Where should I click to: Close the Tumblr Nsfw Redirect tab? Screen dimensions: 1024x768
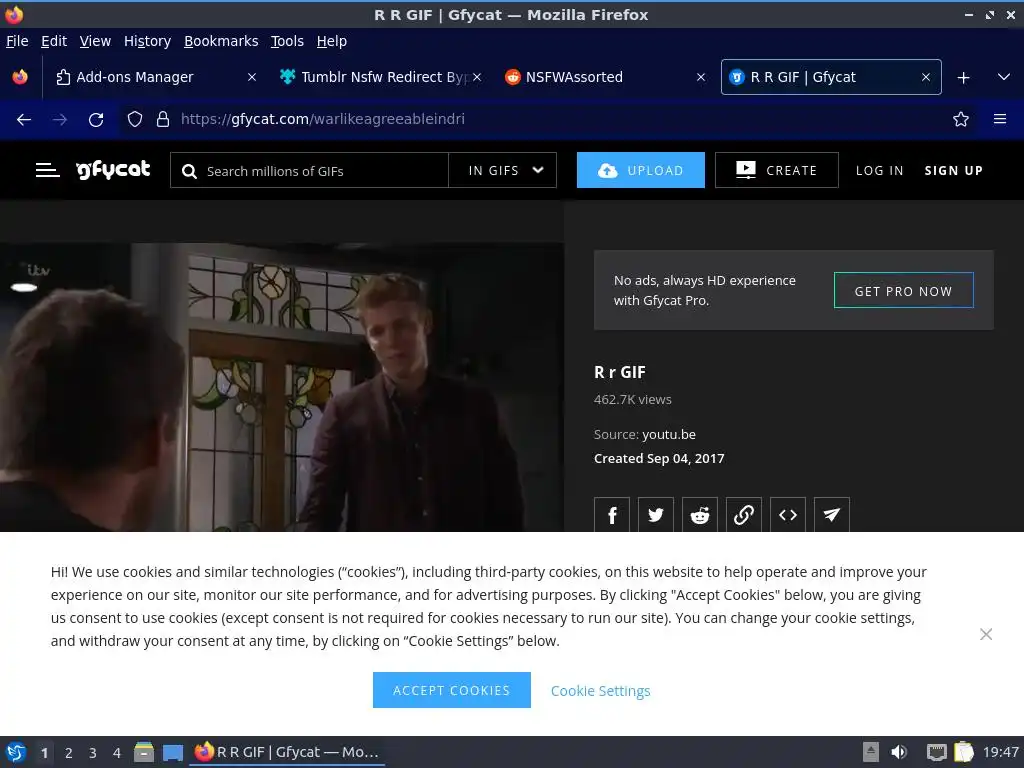477,77
